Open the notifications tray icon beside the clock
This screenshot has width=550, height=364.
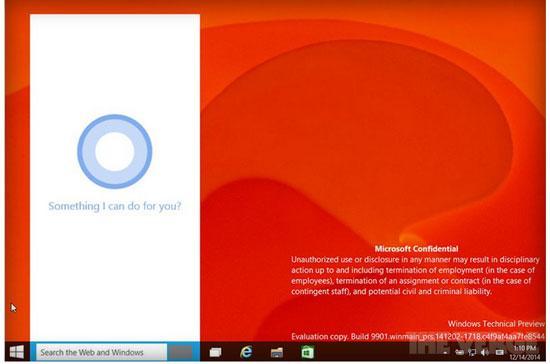[x=499, y=352]
